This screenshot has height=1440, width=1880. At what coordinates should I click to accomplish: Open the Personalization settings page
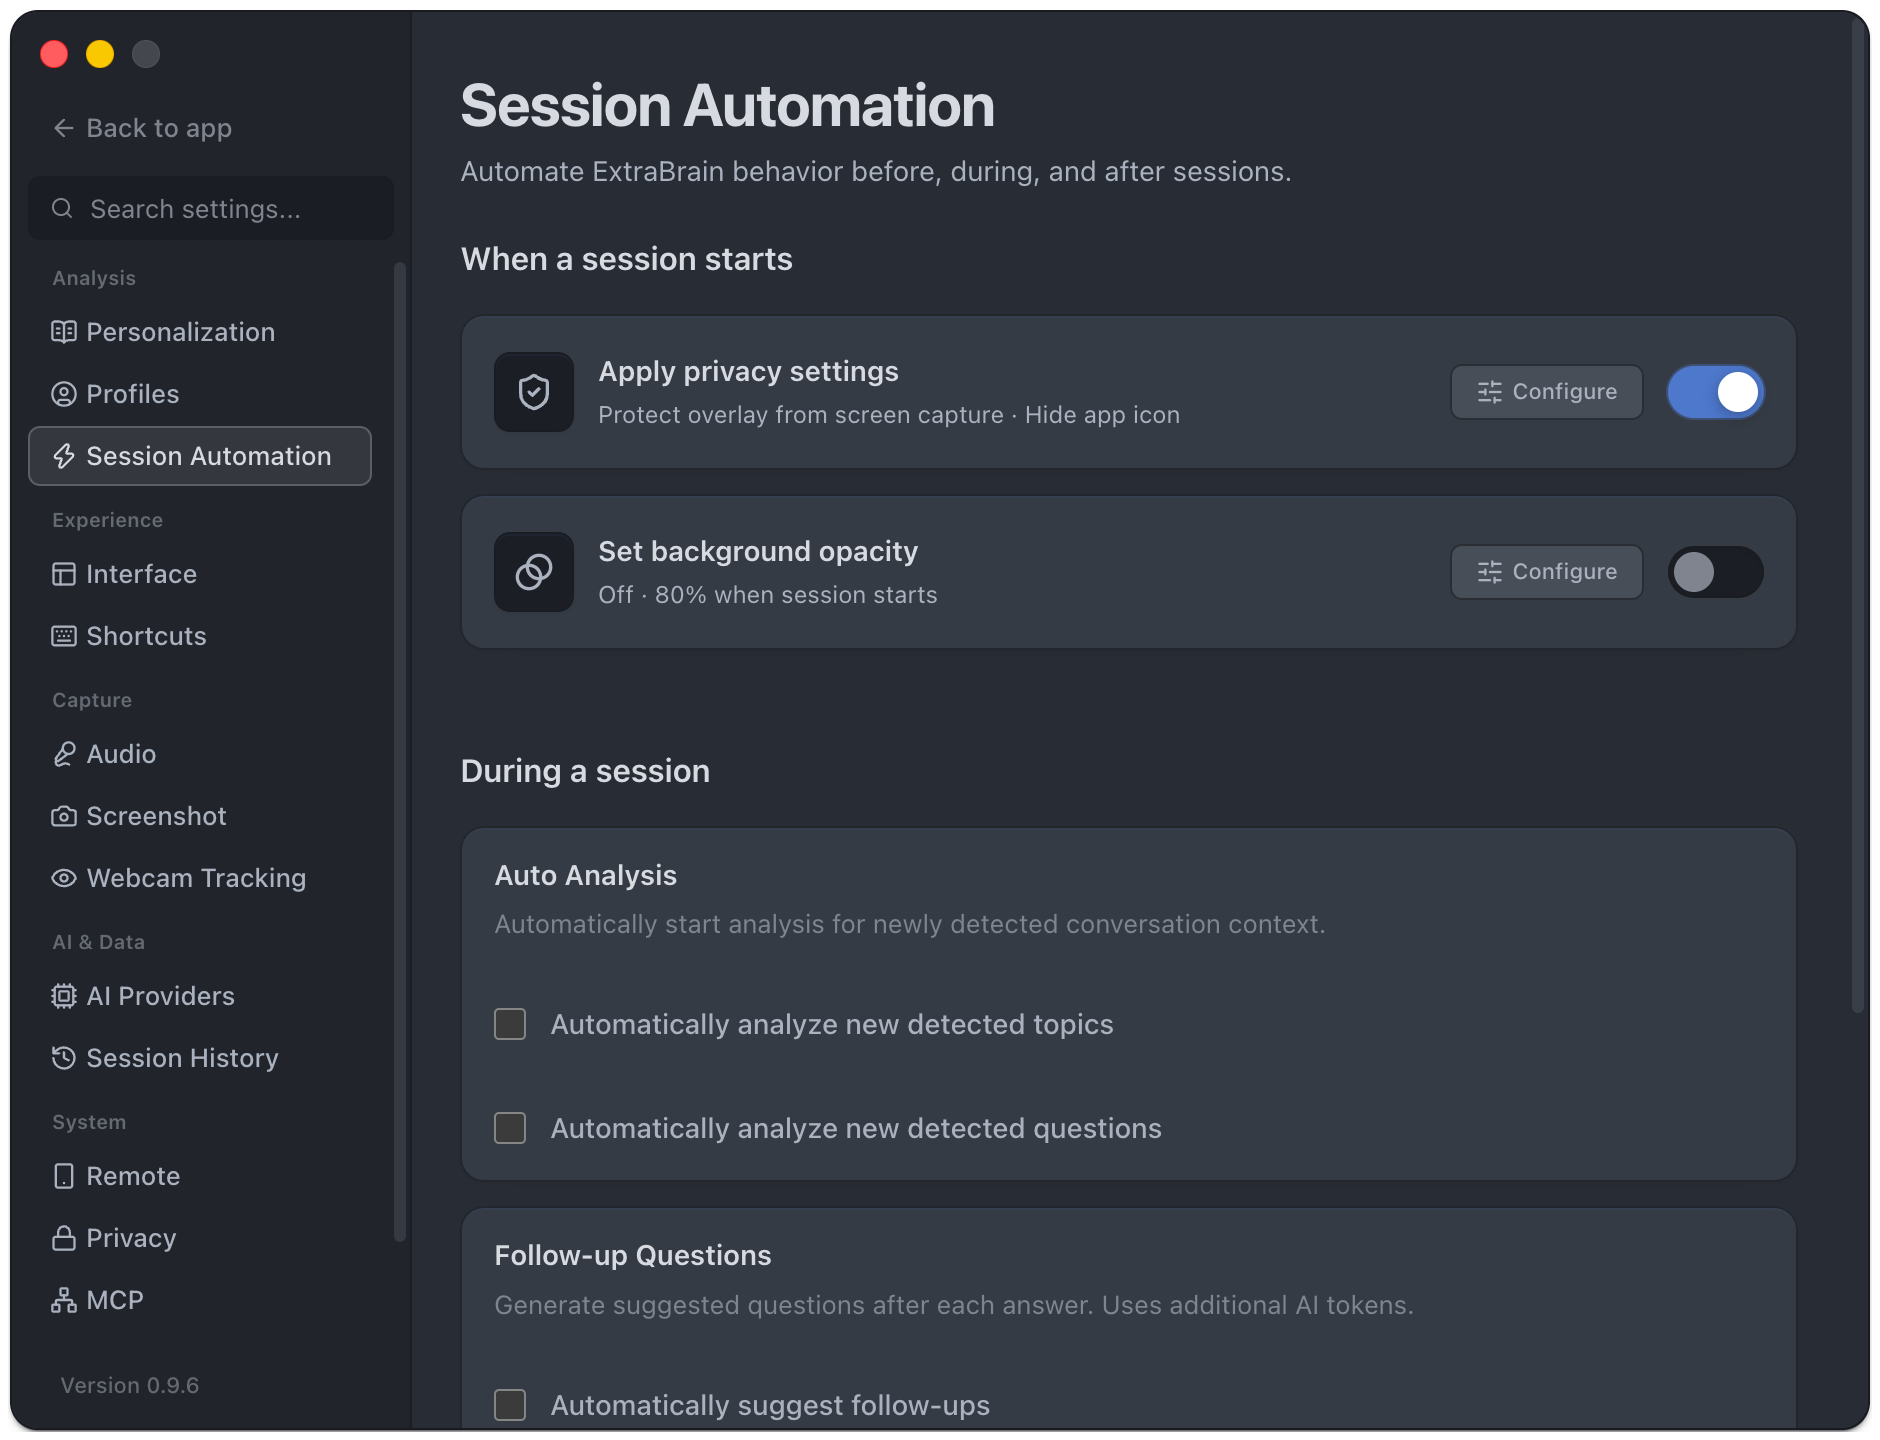tap(200, 332)
